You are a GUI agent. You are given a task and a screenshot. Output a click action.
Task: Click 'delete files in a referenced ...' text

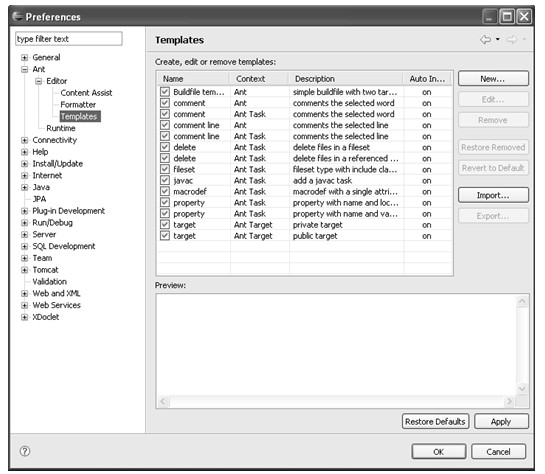tap(345, 158)
